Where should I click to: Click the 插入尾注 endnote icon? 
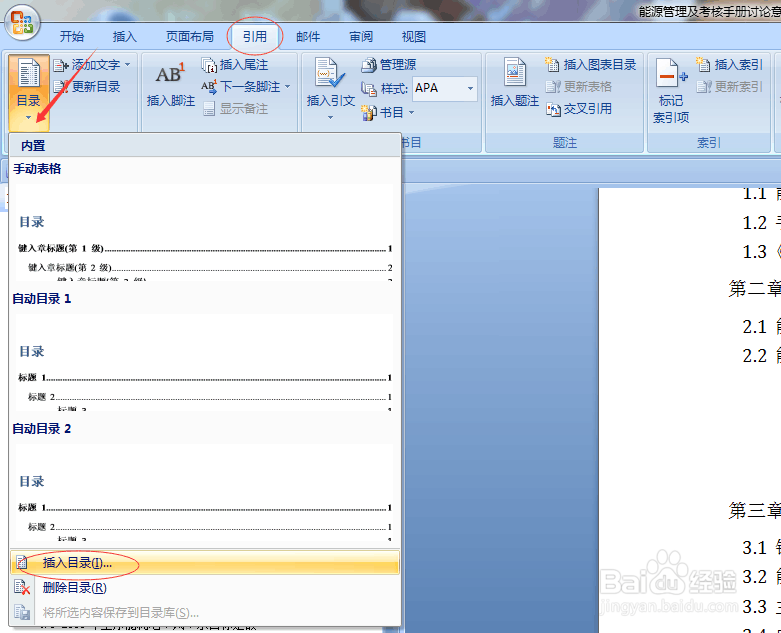click(x=209, y=65)
